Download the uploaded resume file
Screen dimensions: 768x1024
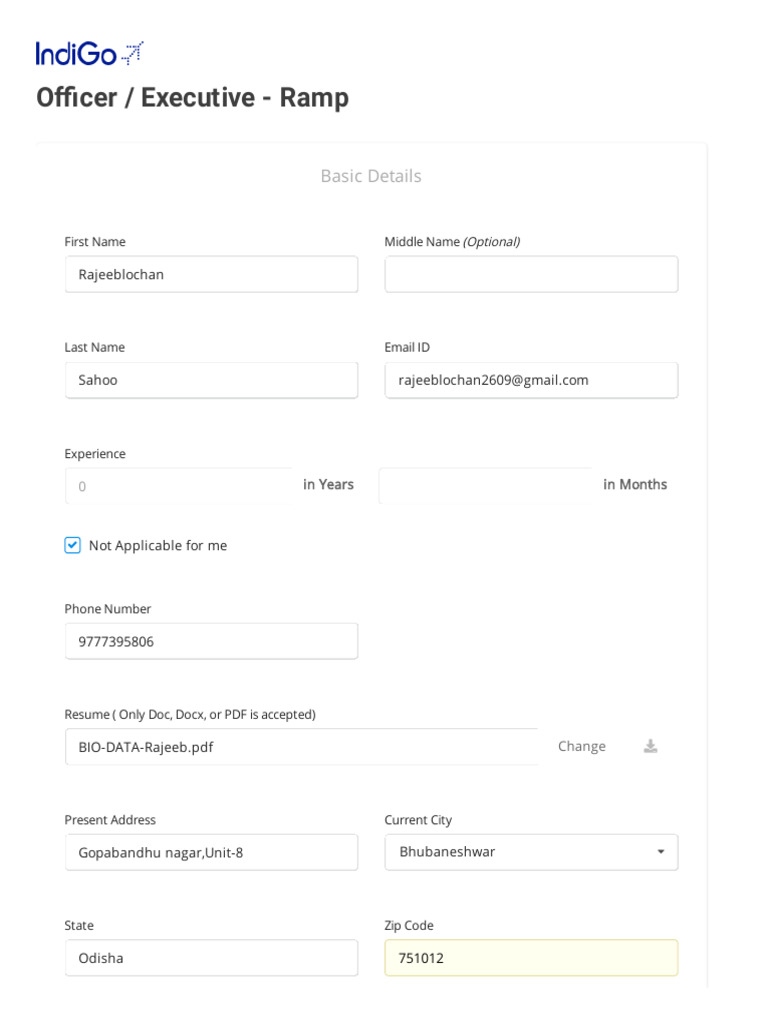click(x=650, y=746)
